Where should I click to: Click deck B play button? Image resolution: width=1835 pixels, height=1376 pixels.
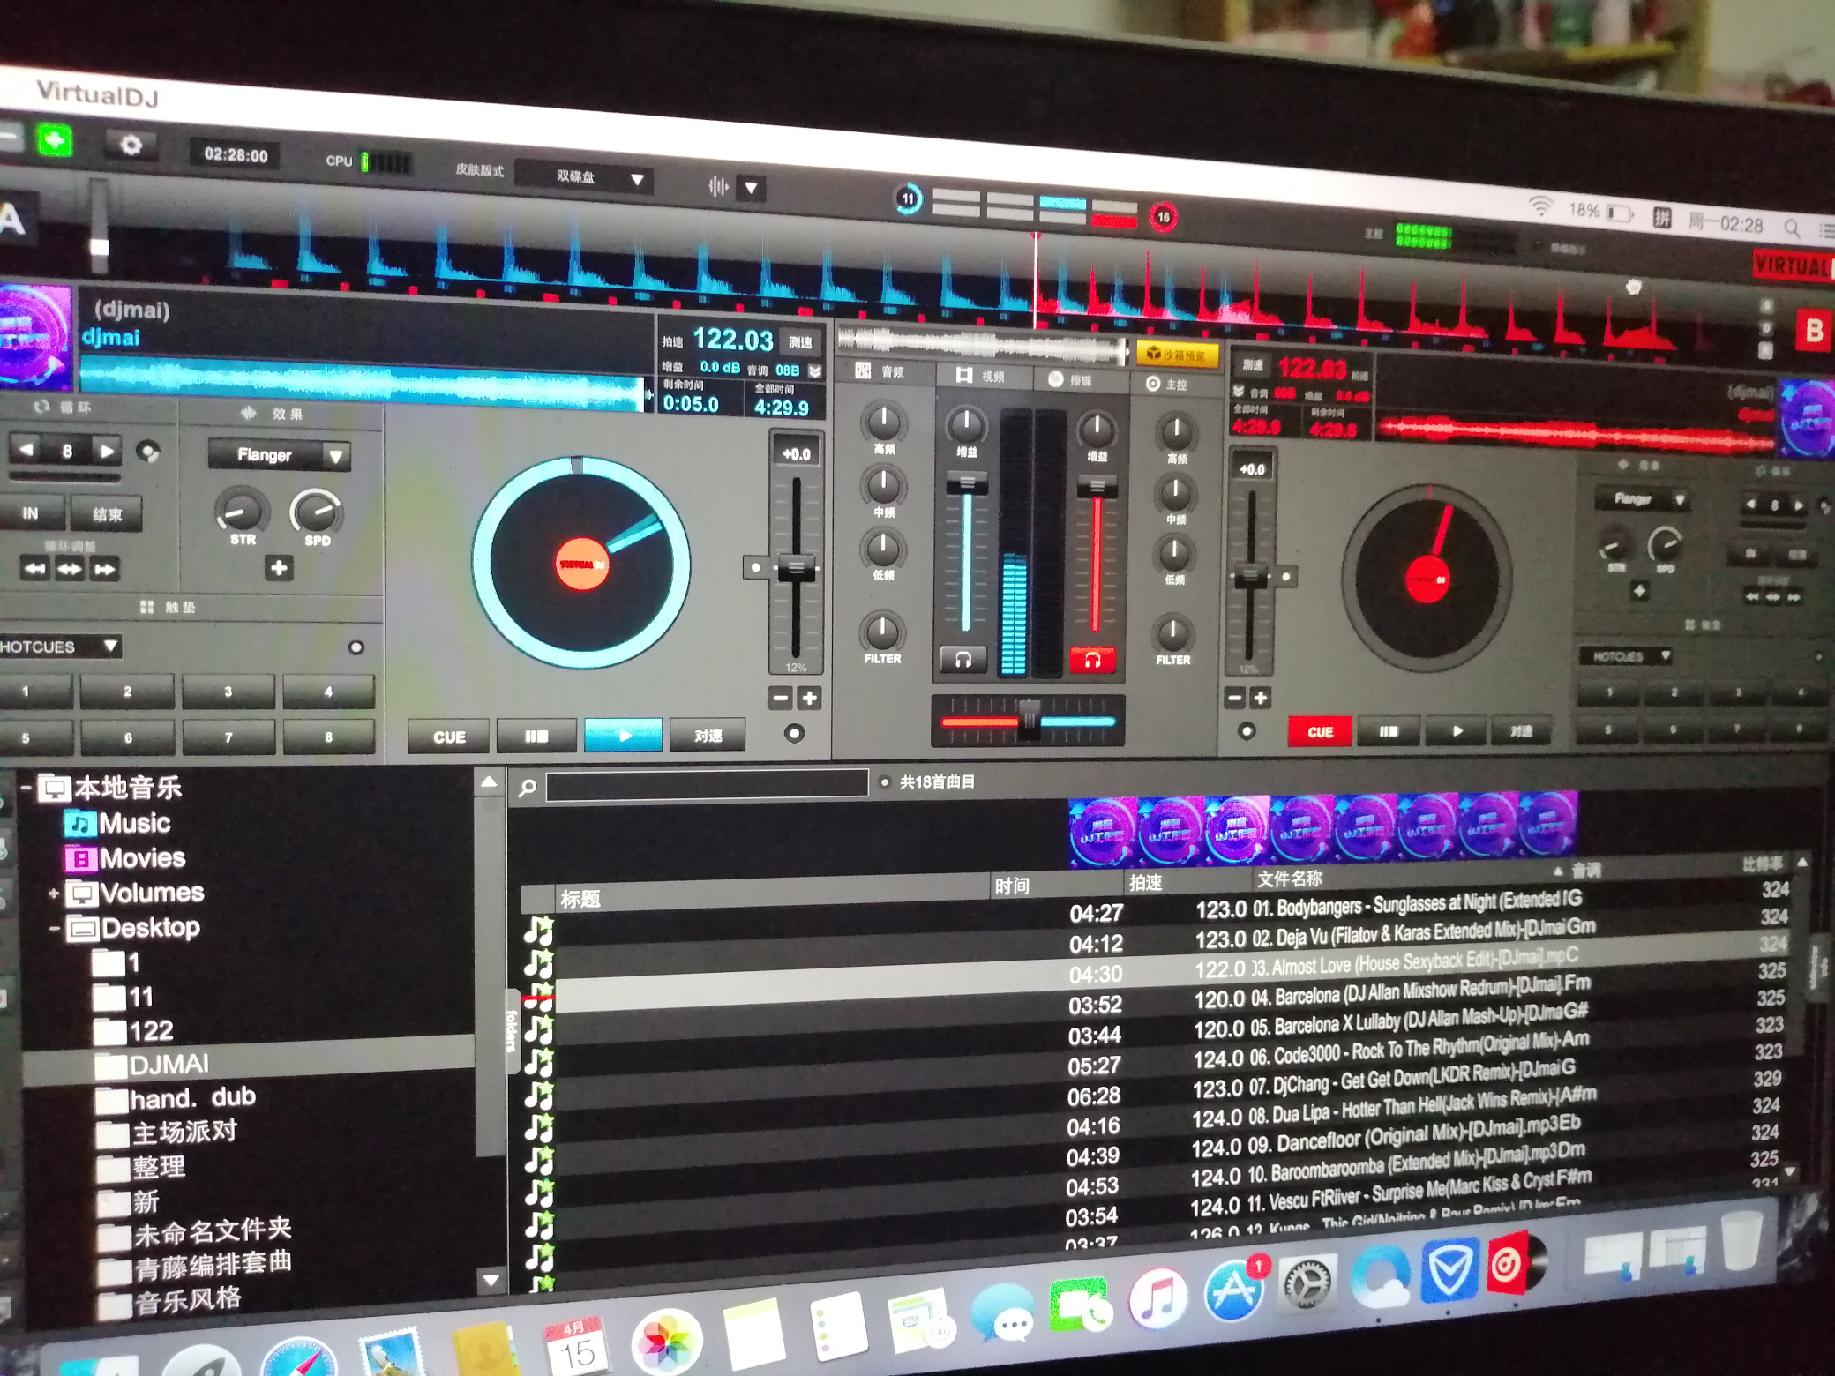1457,731
